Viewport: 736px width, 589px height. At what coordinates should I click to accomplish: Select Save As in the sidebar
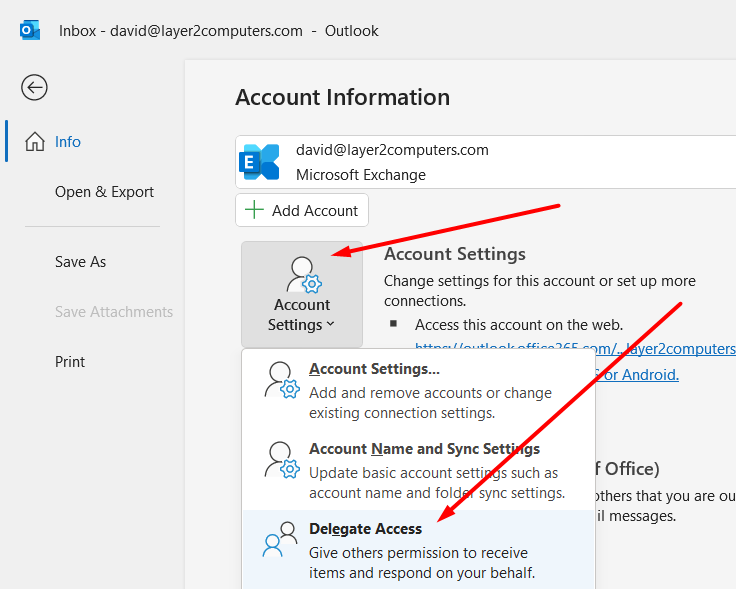[x=80, y=261]
